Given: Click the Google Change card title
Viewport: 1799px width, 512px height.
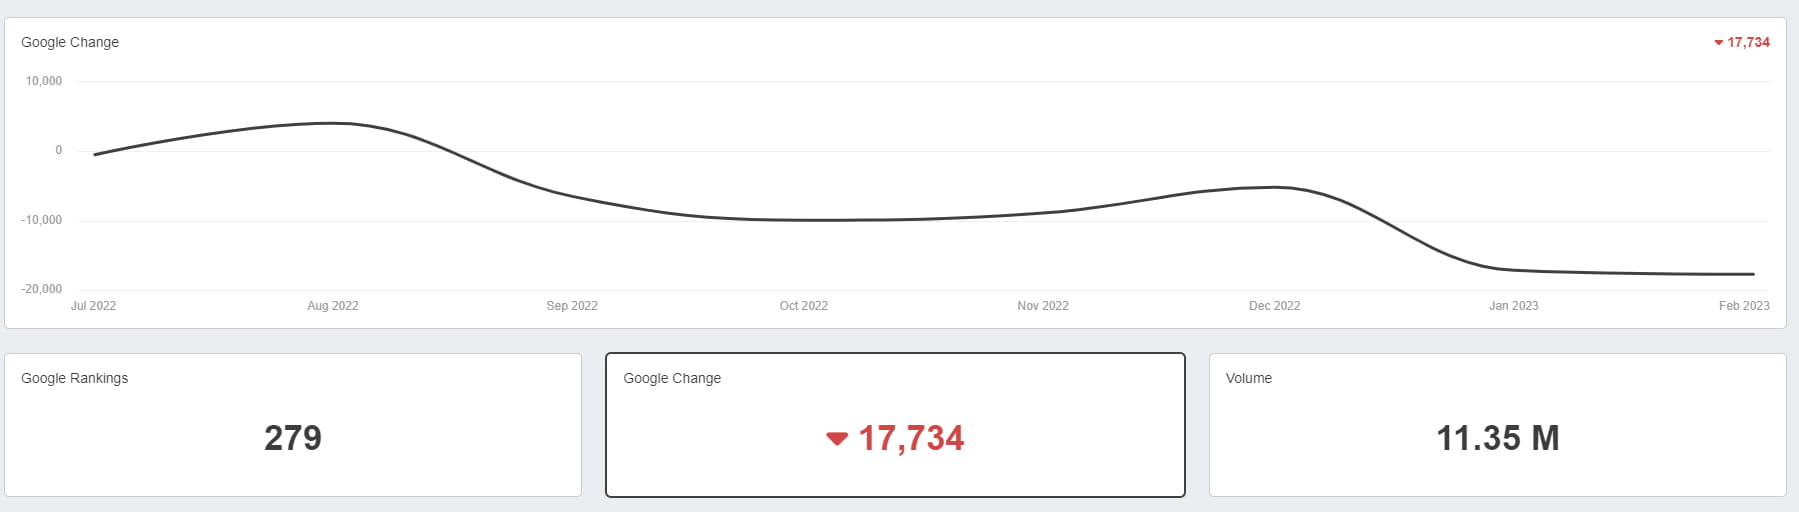Looking at the screenshot, I should 672,378.
